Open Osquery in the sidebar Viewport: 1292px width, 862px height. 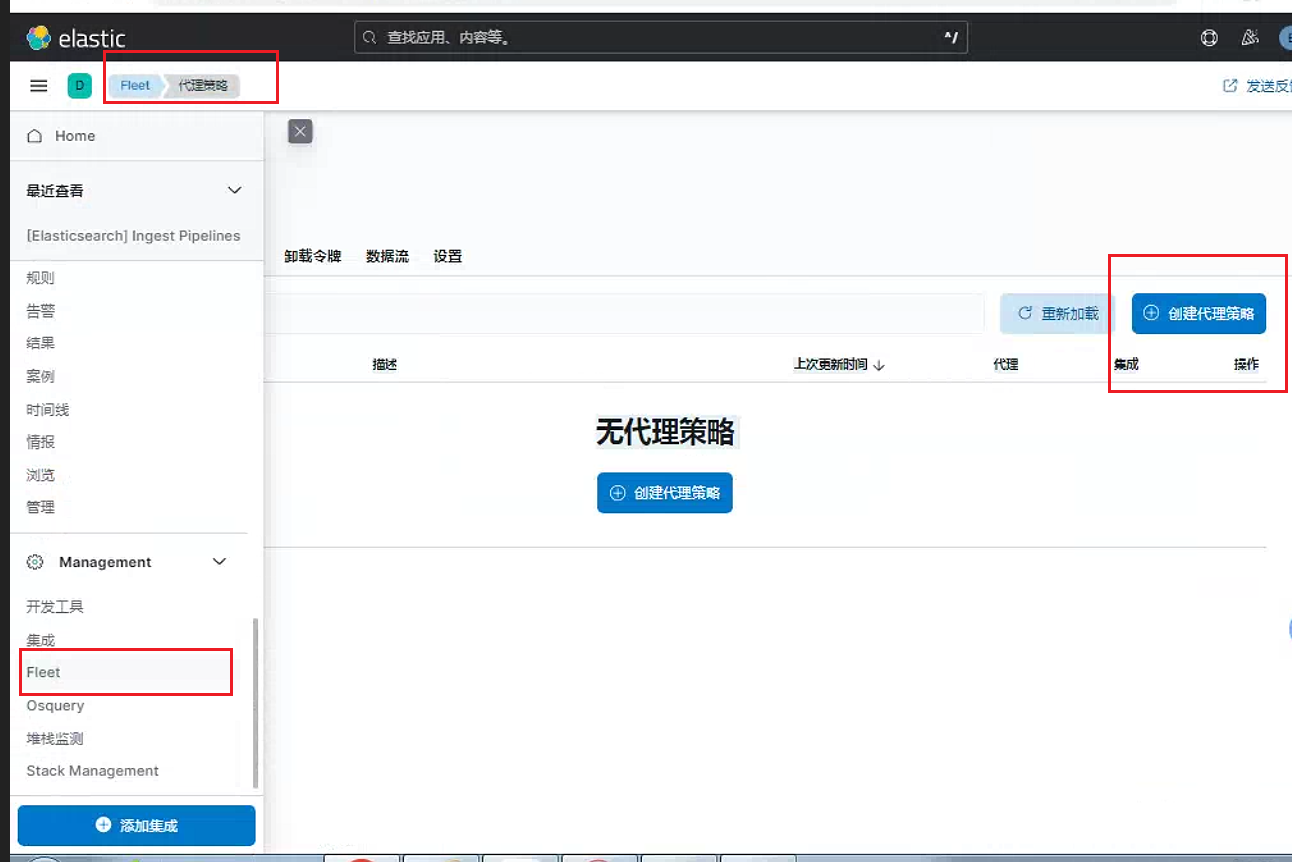click(55, 706)
